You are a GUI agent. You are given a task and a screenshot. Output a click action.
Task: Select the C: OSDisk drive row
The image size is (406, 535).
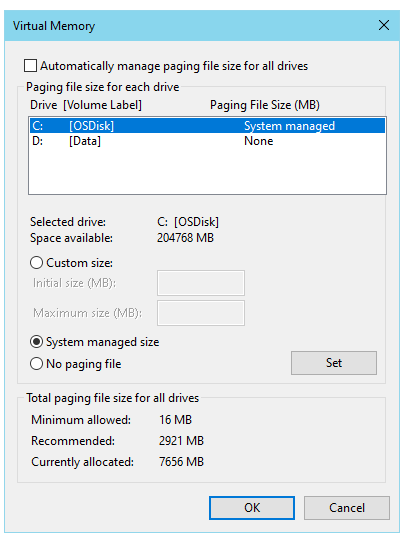(x=207, y=126)
